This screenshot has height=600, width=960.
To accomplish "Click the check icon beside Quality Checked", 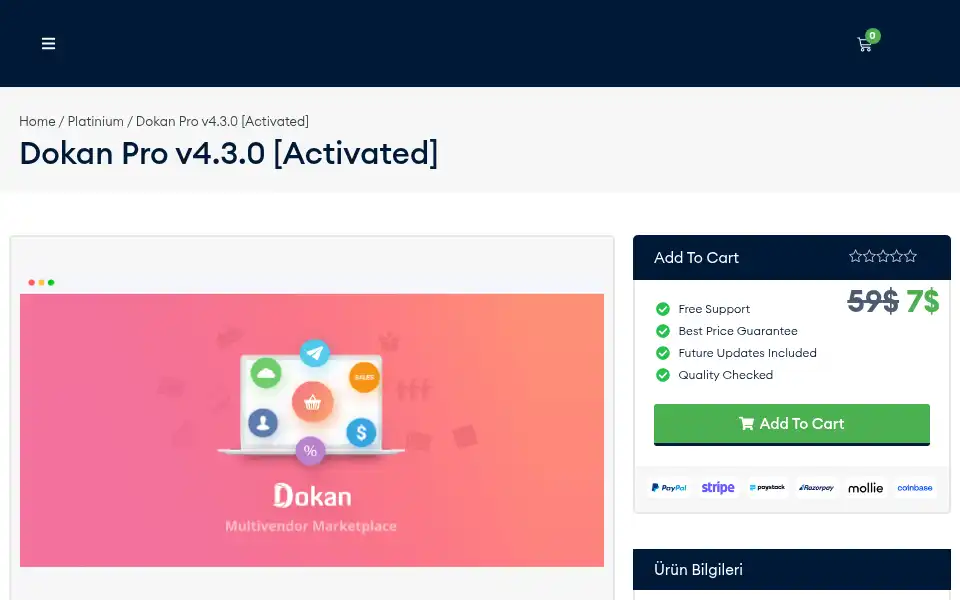I will [662, 375].
